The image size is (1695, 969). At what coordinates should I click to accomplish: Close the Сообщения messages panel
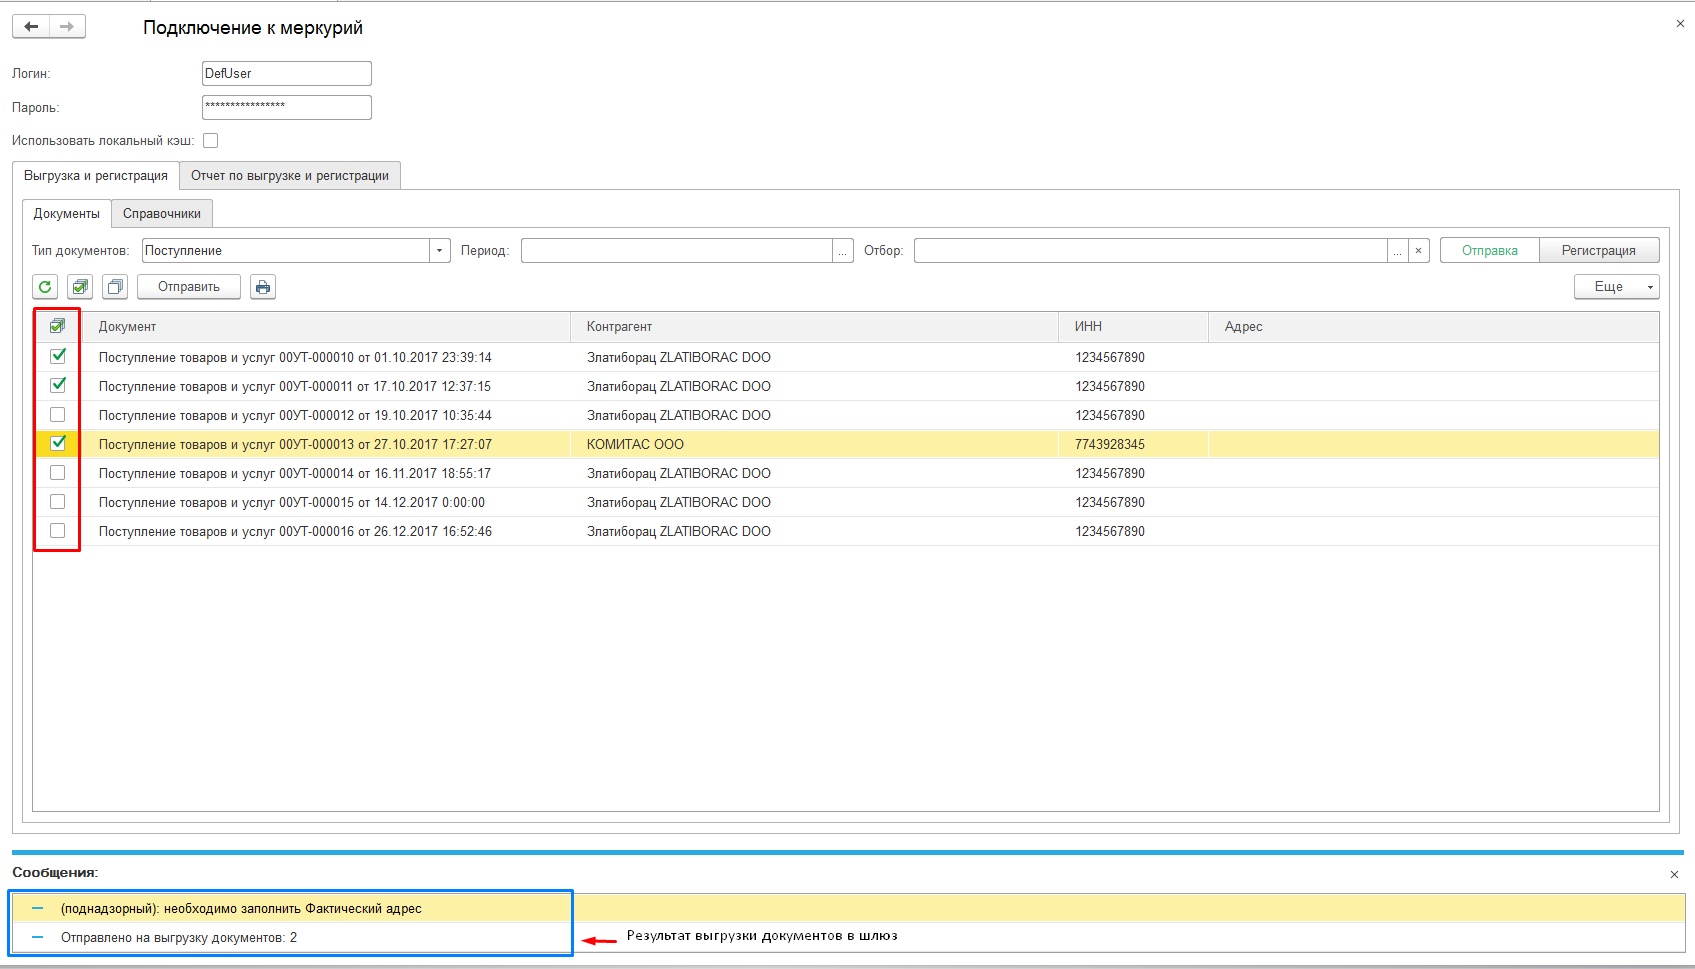coord(1674,874)
